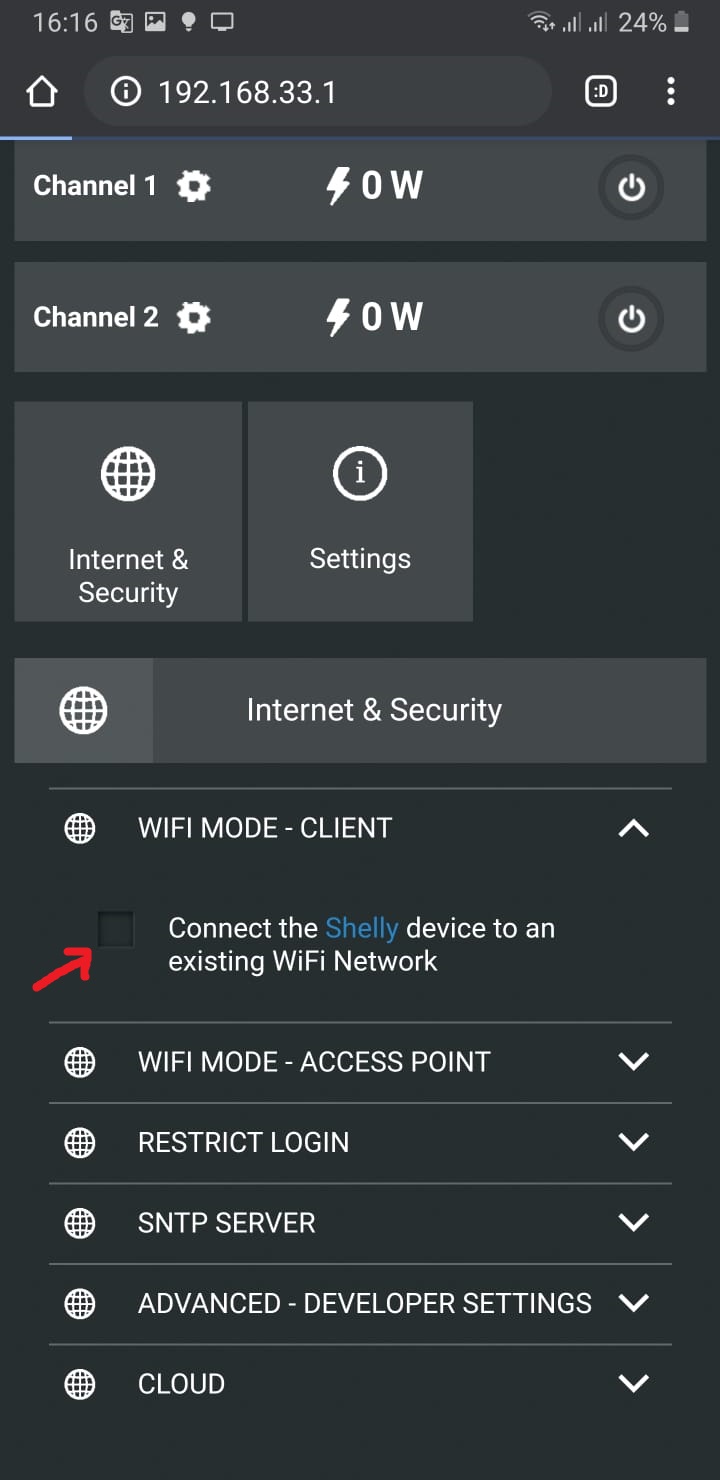Open the Internet & Security tile
The height and width of the screenshot is (1480, 720).
click(x=128, y=512)
